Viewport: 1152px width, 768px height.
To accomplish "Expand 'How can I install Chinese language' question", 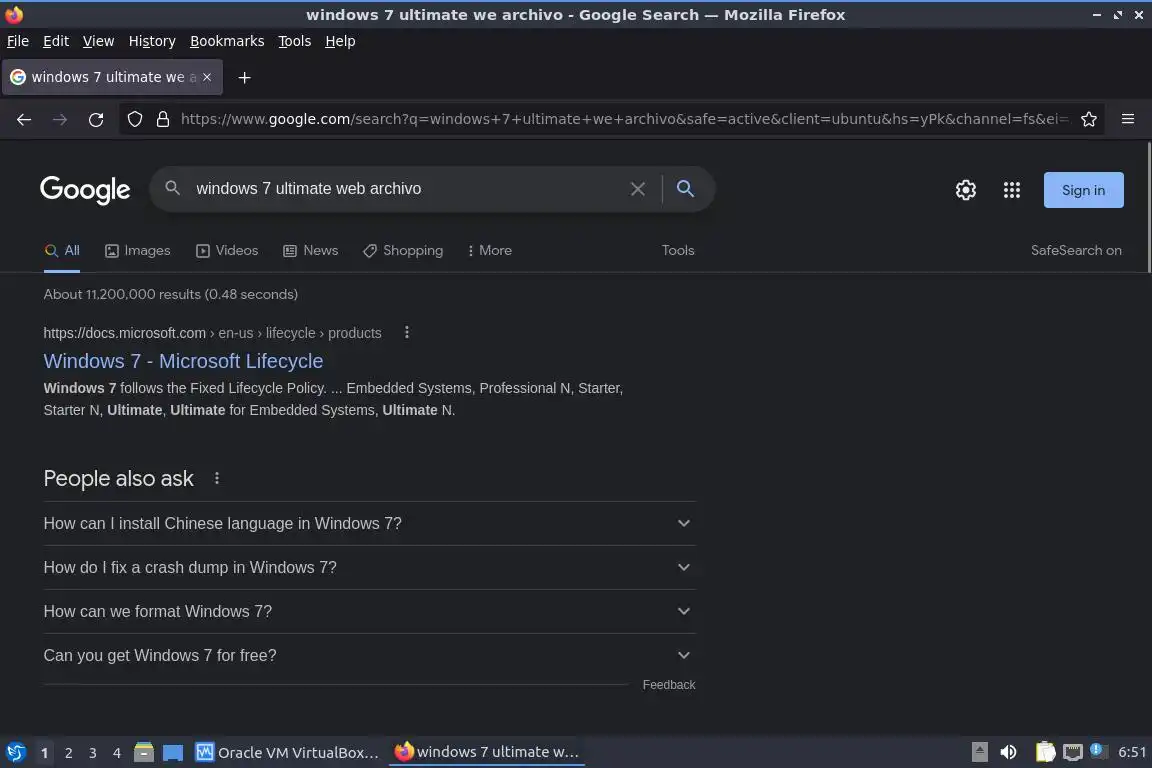I will click(370, 523).
